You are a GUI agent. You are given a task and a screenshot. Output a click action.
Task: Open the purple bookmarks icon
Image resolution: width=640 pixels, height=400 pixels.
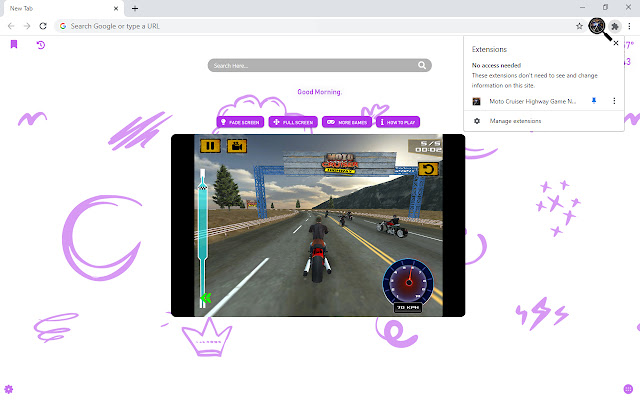[14, 44]
